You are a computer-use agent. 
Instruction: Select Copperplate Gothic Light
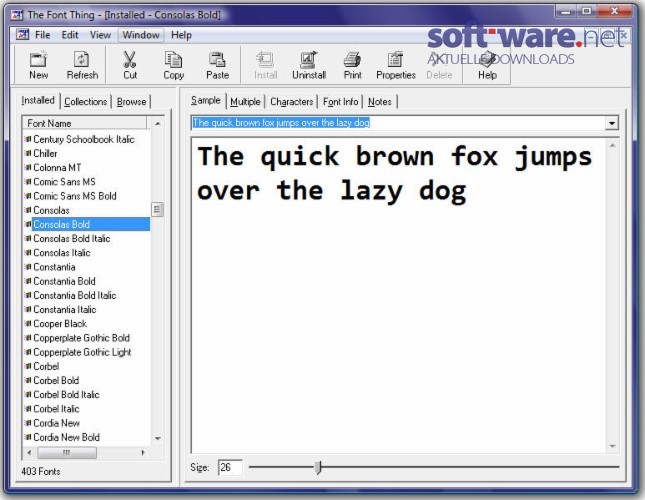[82, 352]
